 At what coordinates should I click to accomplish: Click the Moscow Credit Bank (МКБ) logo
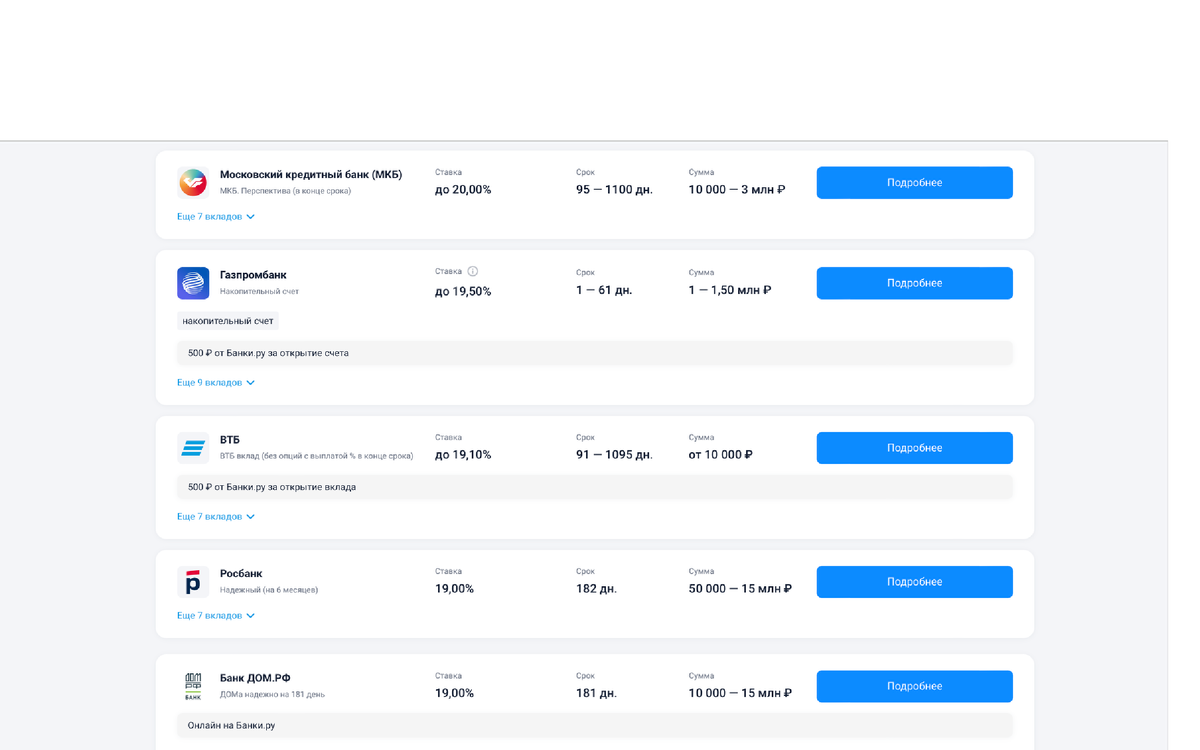[x=193, y=182]
